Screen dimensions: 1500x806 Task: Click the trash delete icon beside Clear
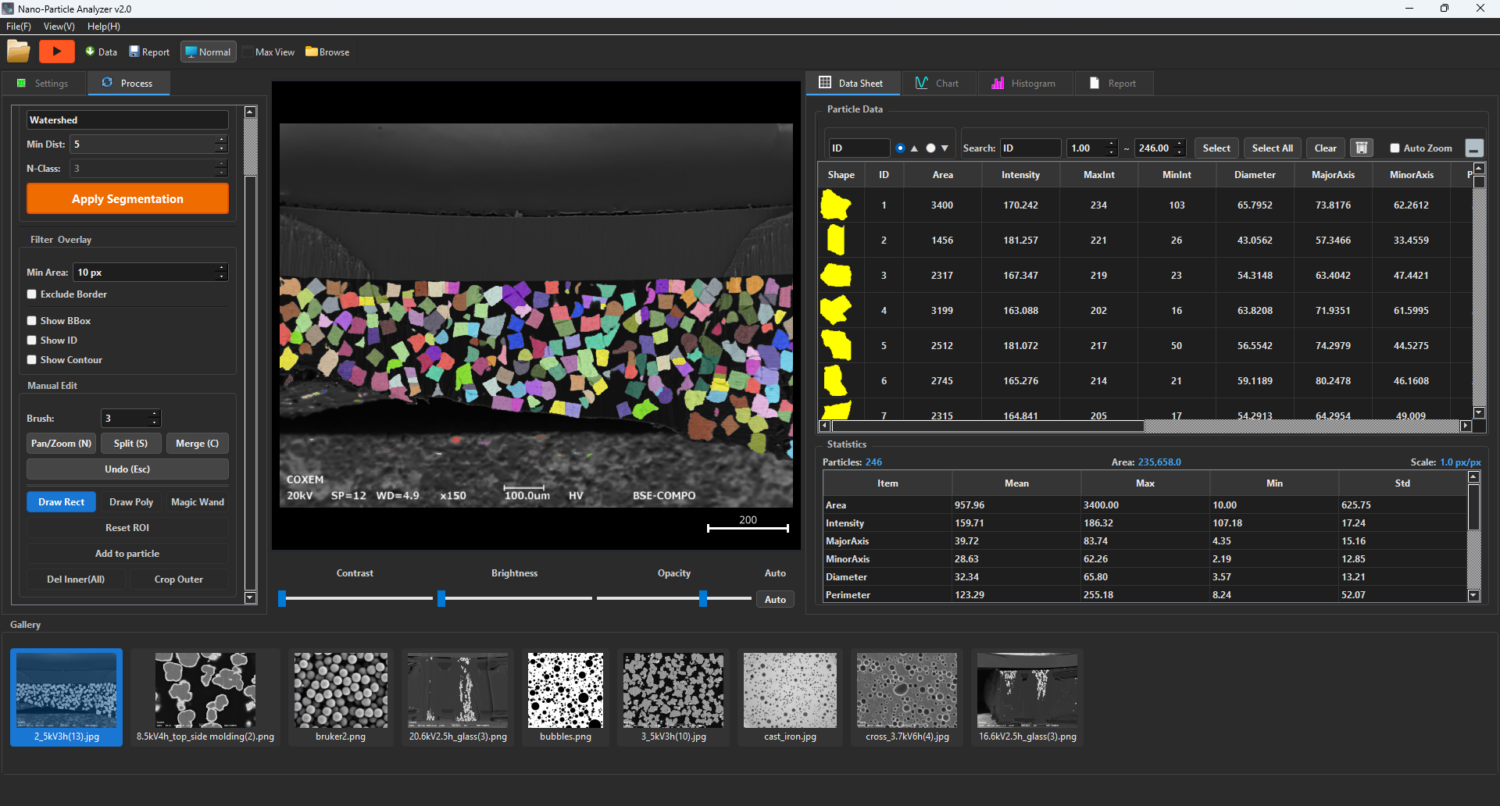click(x=1361, y=148)
